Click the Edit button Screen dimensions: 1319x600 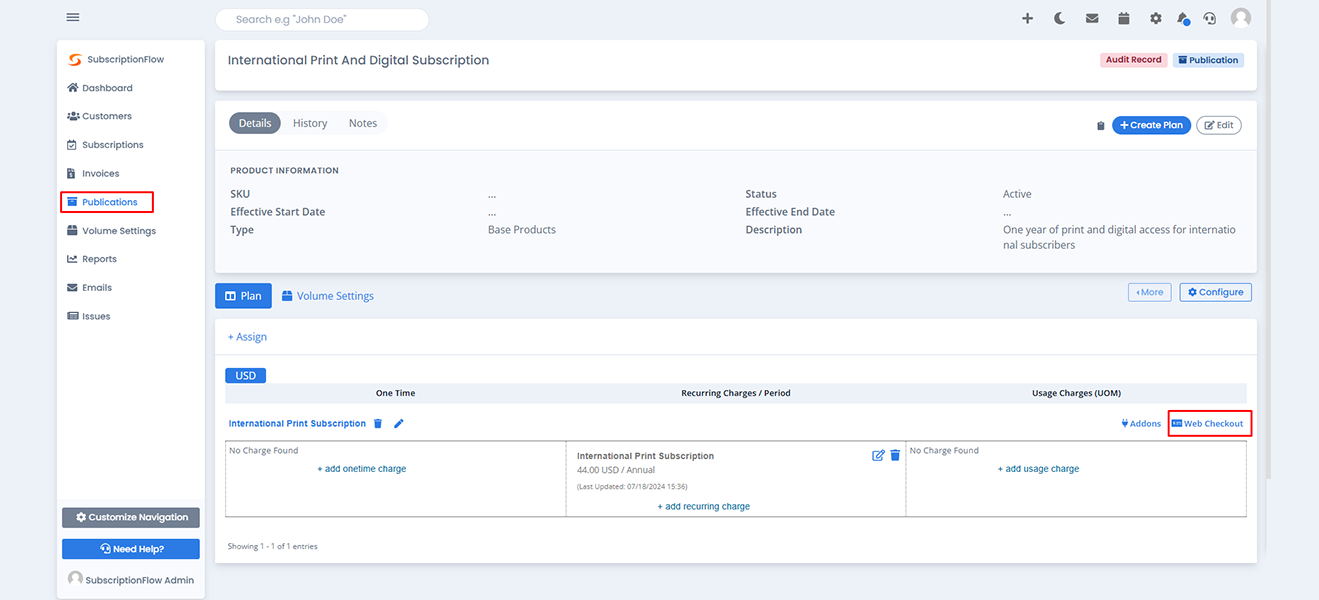click(1219, 125)
